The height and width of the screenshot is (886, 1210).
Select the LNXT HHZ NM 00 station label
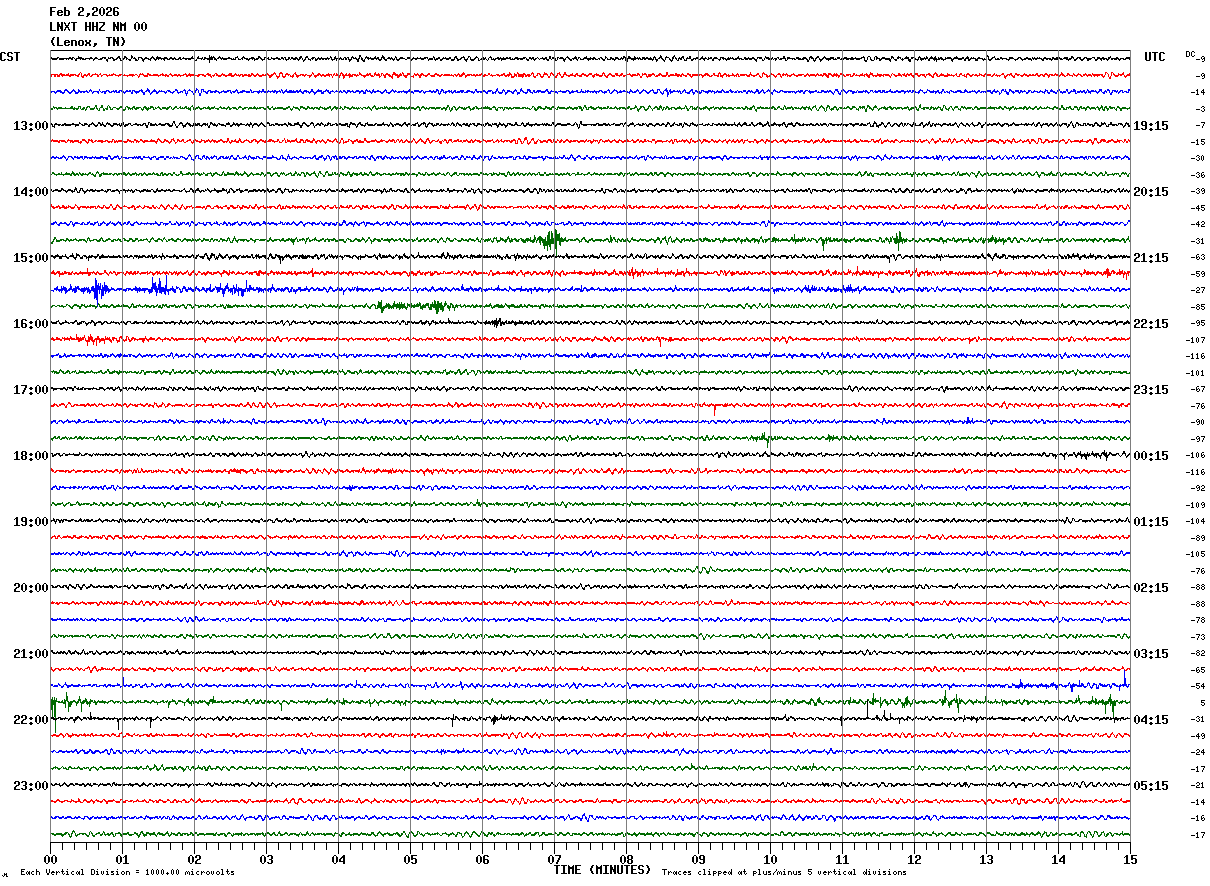(98, 27)
